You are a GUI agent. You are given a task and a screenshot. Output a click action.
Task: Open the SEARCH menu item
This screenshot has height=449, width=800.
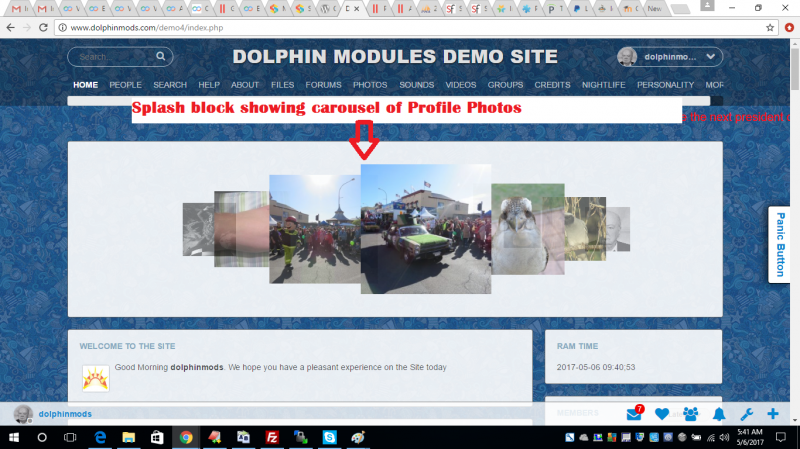[x=170, y=85]
